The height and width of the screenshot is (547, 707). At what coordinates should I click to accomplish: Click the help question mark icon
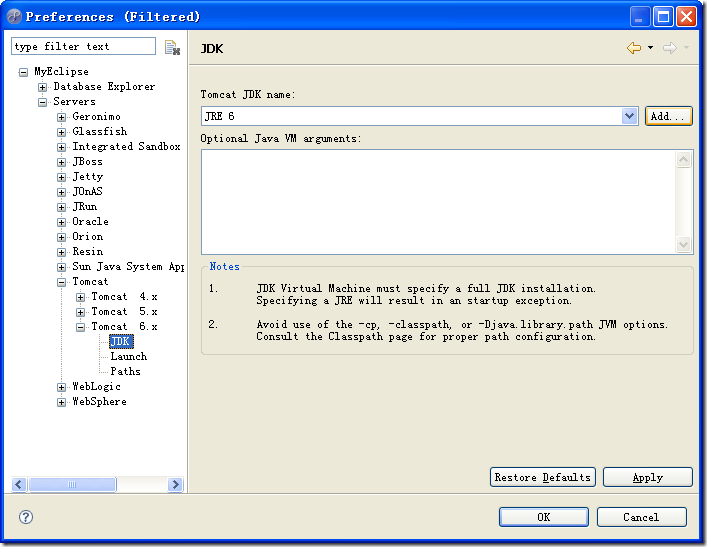26,517
